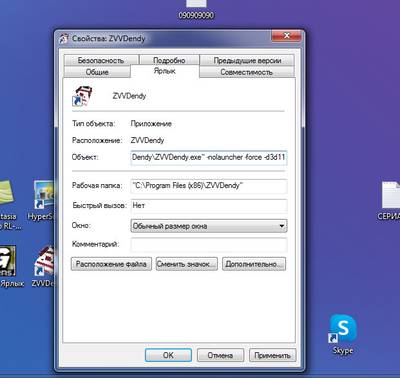Screen dimensions: 400x378
Task: Open the Окно dropdown list
Action: [209, 226]
